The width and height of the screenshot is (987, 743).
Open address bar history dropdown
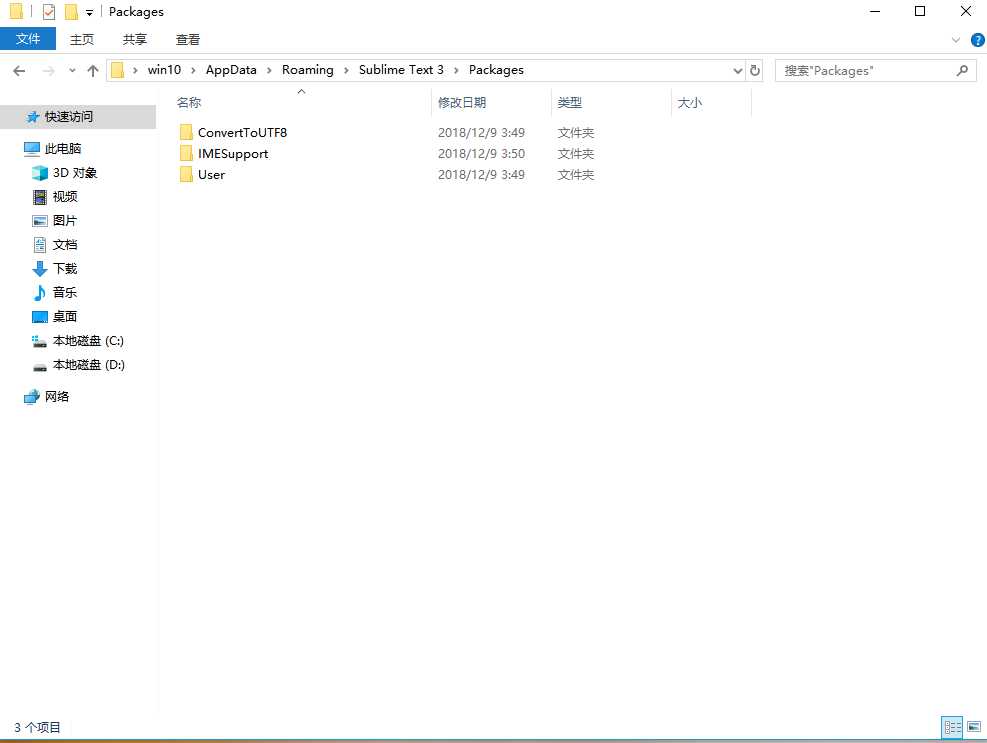tap(738, 71)
